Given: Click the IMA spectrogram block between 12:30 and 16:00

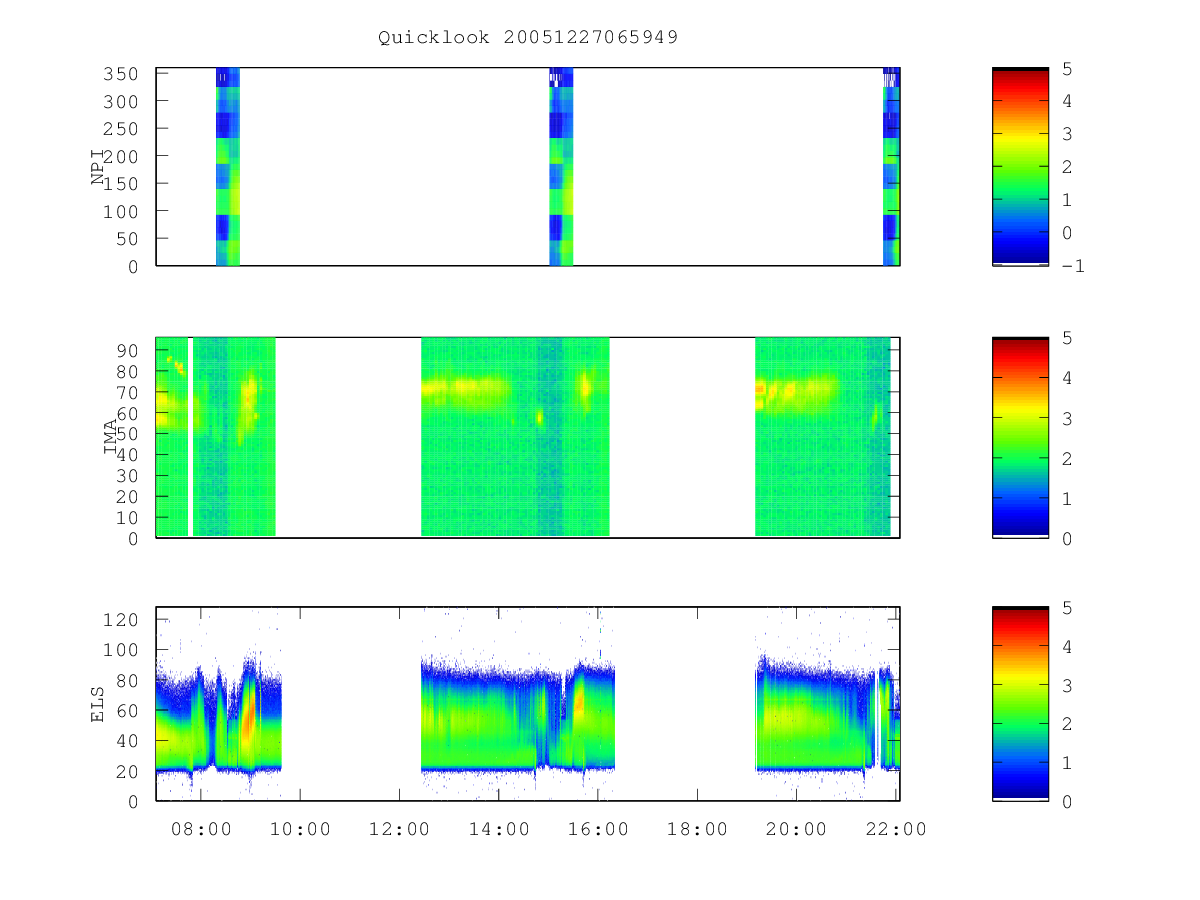Looking at the screenshot, I should (x=515, y=437).
